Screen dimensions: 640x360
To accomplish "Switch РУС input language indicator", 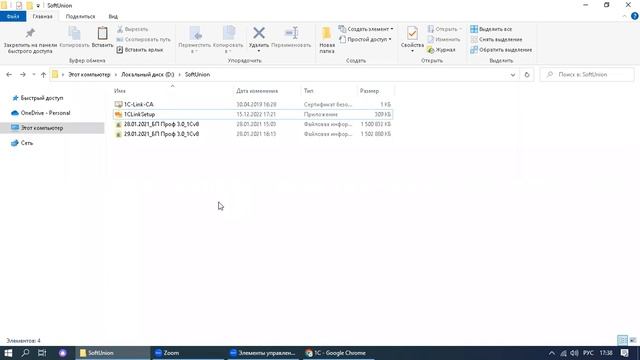I will coord(588,353).
